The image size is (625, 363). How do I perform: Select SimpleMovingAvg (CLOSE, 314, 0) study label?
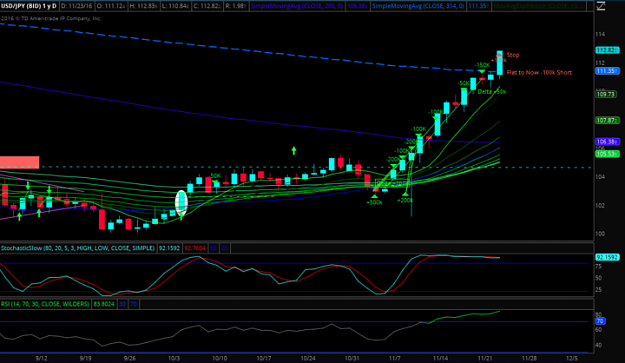click(x=418, y=6)
